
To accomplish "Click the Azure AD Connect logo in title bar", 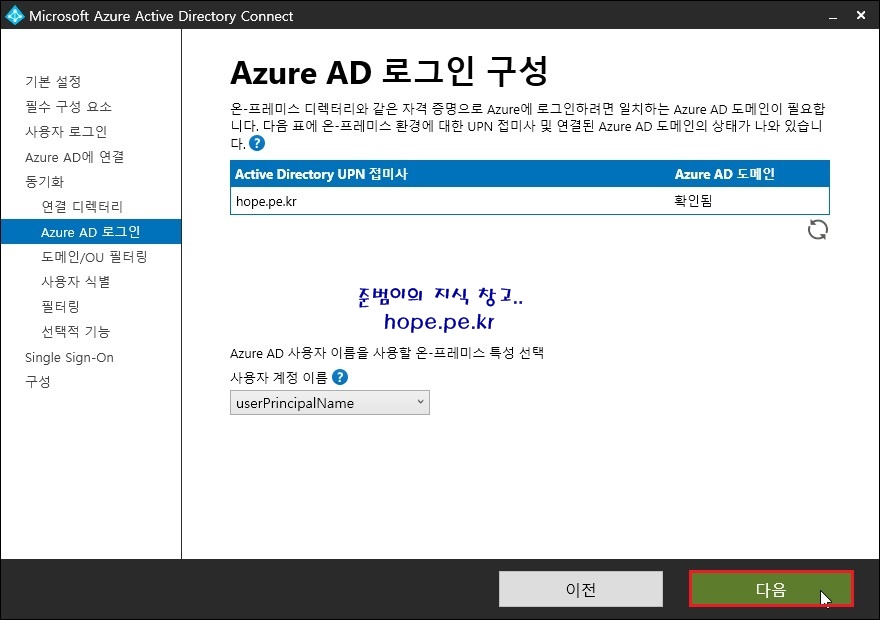I will coord(14,15).
